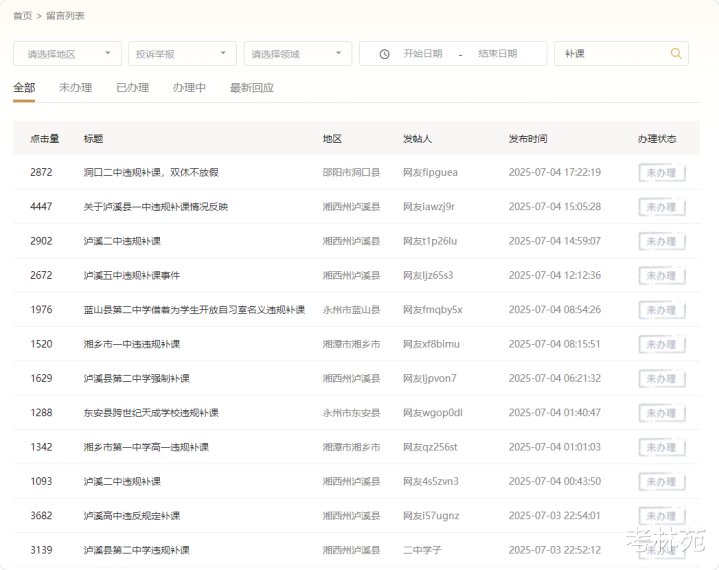Click the 标题 column header
Viewport: 719px width, 570px height.
point(93,139)
